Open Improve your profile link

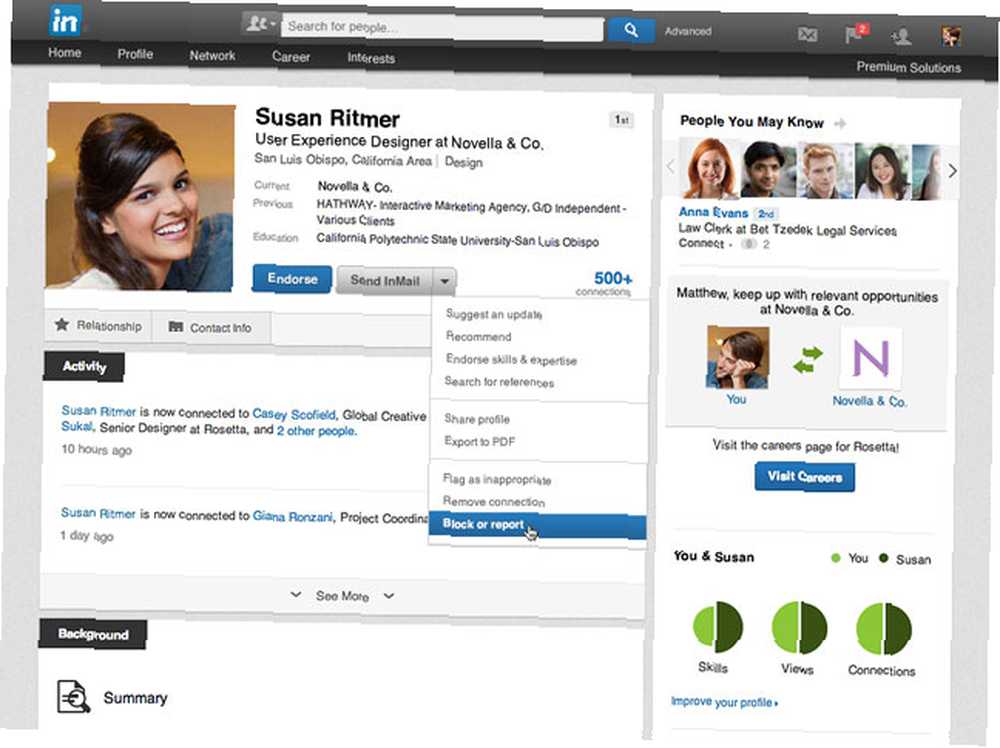tap(724, 701)
